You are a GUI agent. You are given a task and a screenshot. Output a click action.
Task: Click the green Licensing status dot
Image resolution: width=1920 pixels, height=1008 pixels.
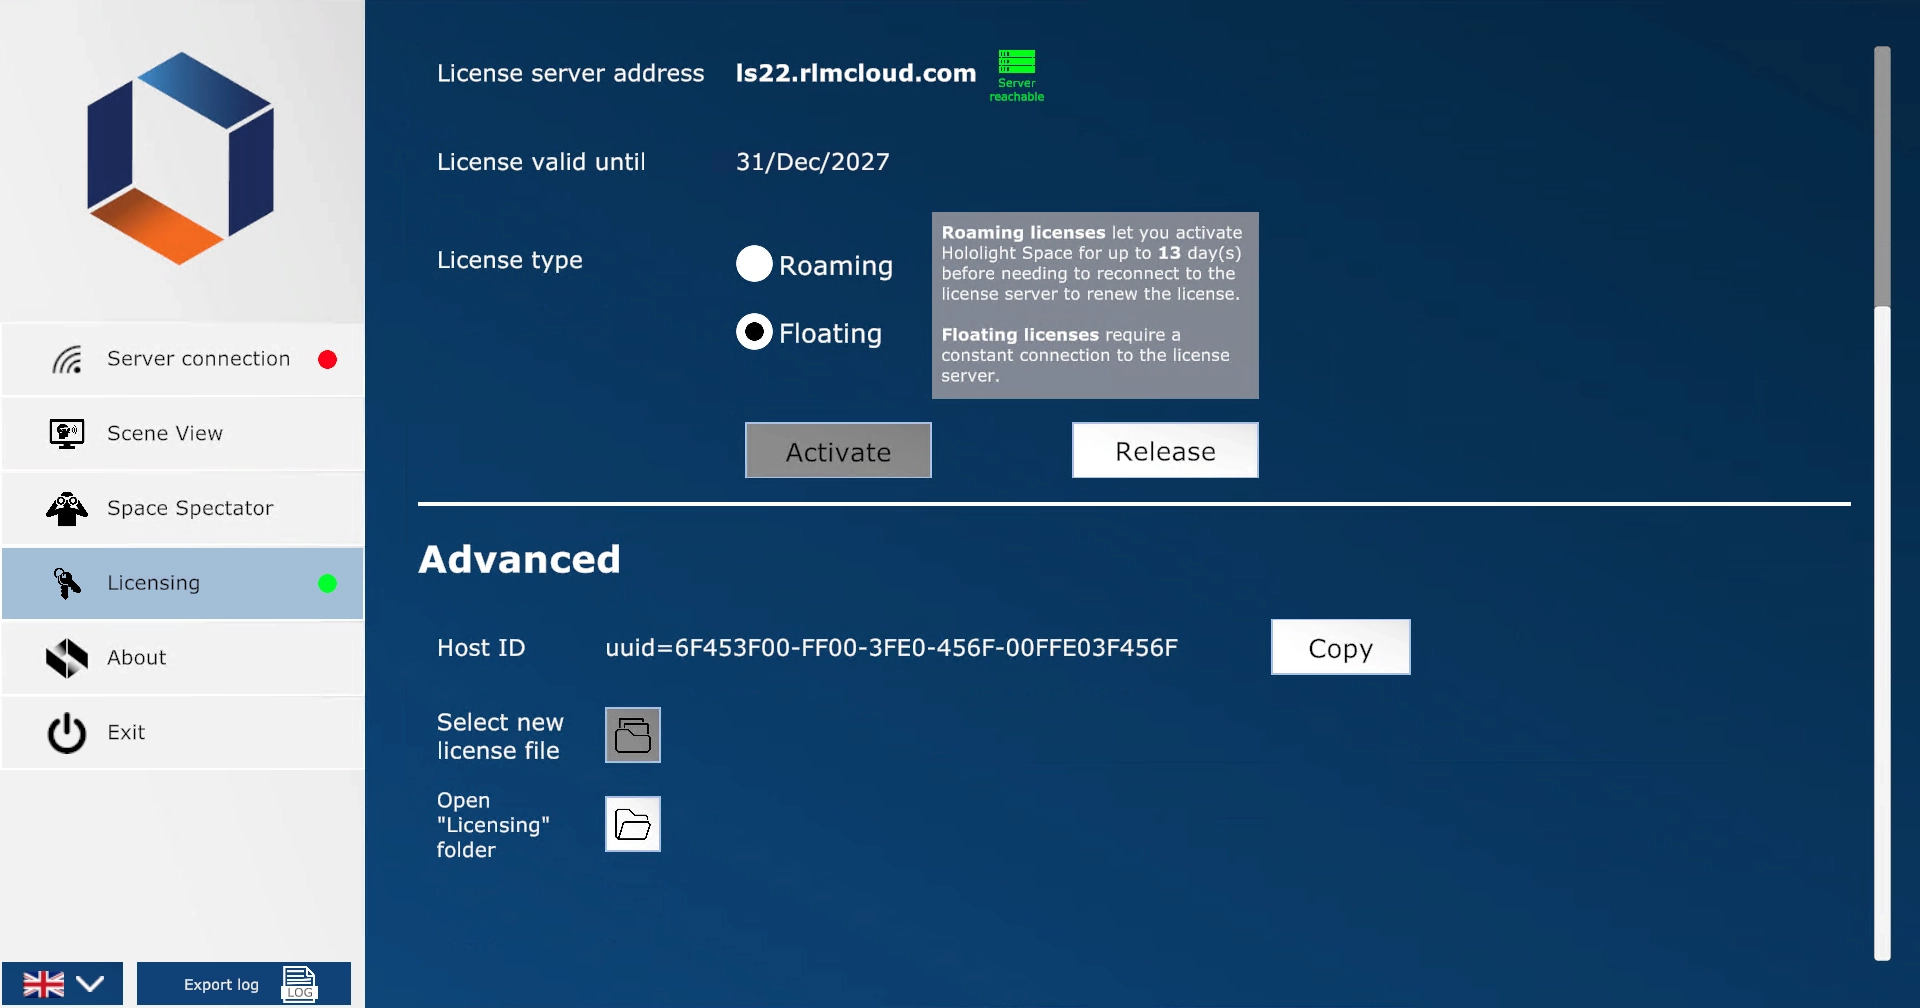[327, 583]
